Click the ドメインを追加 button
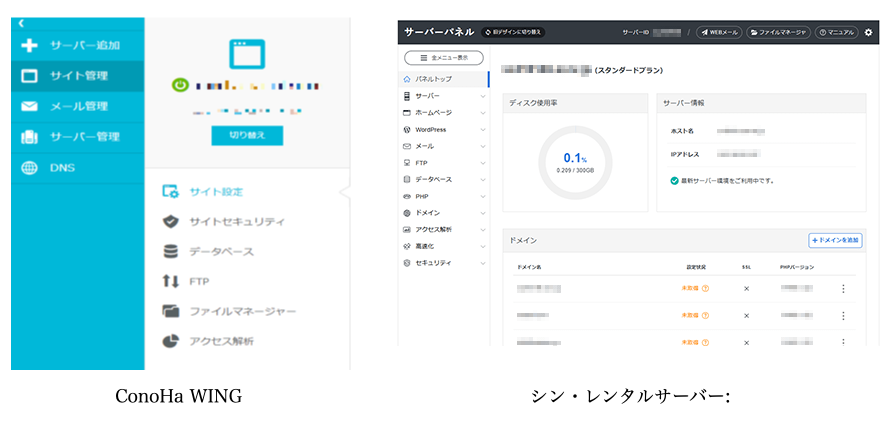 pos(835,240)
